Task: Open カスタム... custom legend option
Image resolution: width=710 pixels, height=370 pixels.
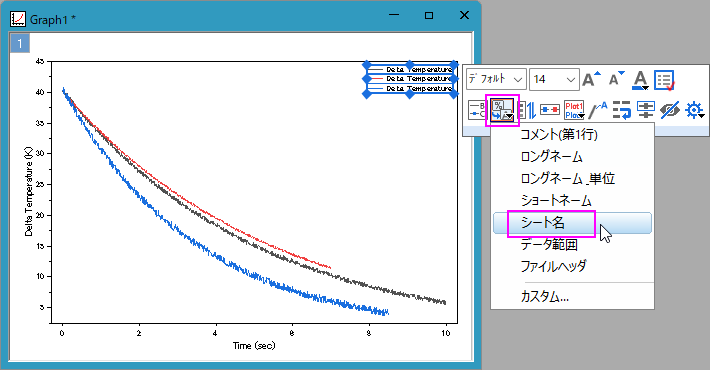Action: pyautogui.click(x=545, y=297)
